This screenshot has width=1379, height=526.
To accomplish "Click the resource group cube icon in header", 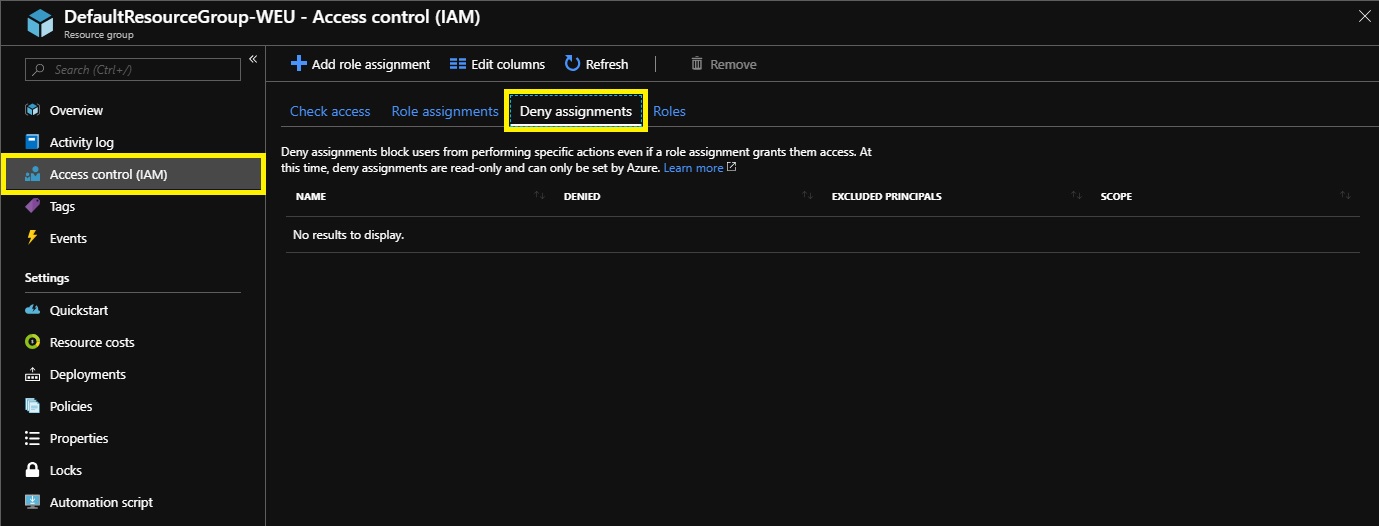I will click(x=40, y=24).
